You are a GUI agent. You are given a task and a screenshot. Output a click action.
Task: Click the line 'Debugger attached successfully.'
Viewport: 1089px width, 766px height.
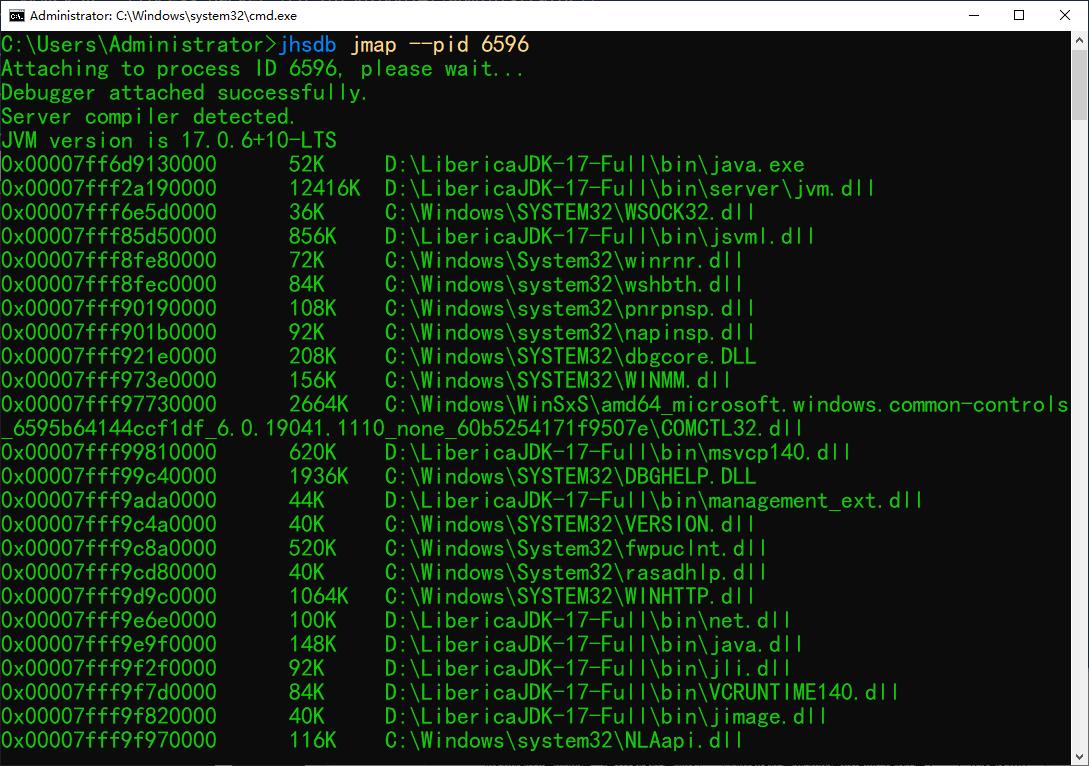pyautogui.click(x=184, y=92)
